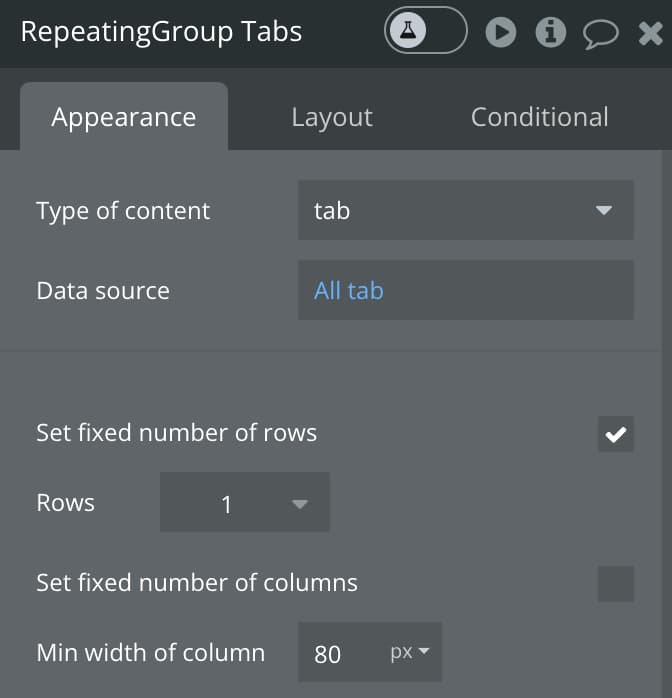Viewport: 672px width, 698px height.
Task: Uncheck Set fixed number of rows
Action: click(615, 434)
